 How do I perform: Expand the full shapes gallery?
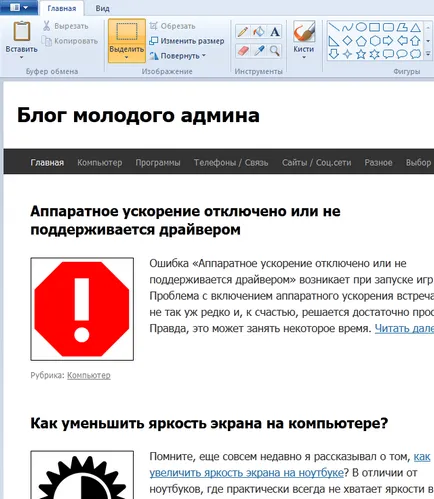coord(428,54)
